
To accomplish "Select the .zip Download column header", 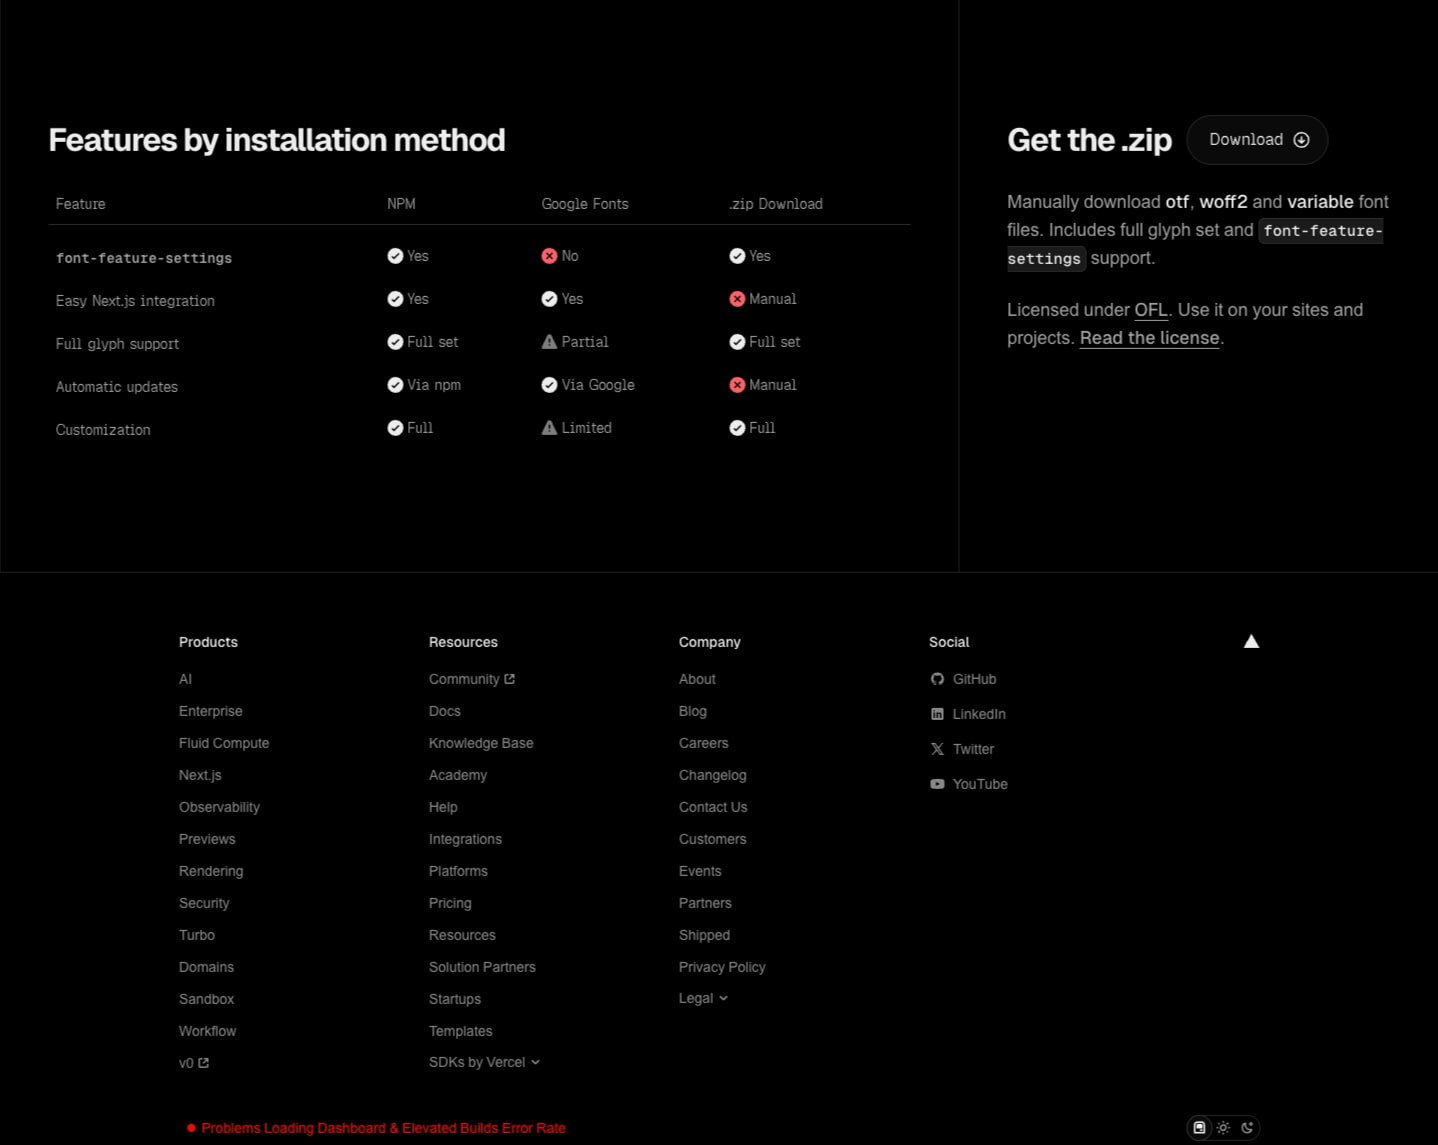I will (x=776, y=204).
